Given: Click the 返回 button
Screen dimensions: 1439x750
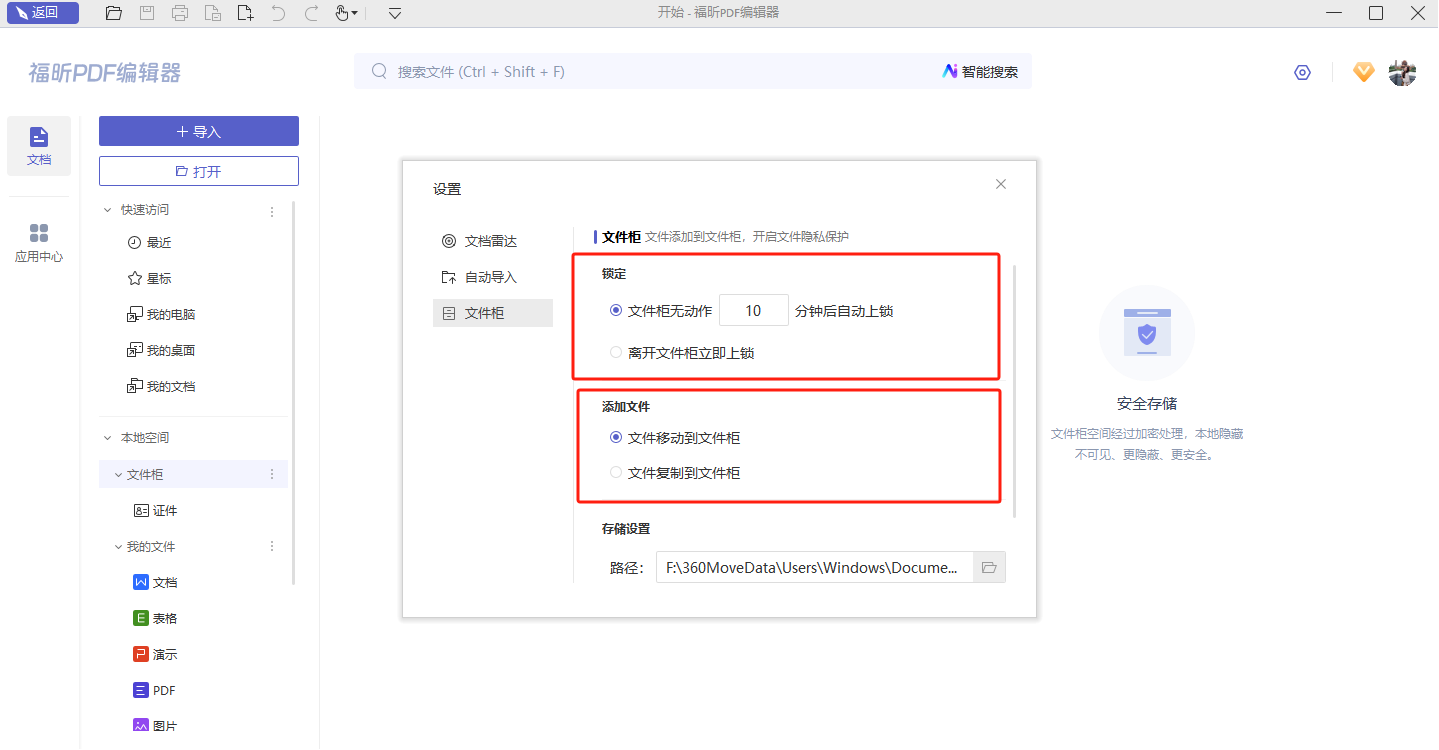Looking at the screenshot, I should click(x=43, y=13).
